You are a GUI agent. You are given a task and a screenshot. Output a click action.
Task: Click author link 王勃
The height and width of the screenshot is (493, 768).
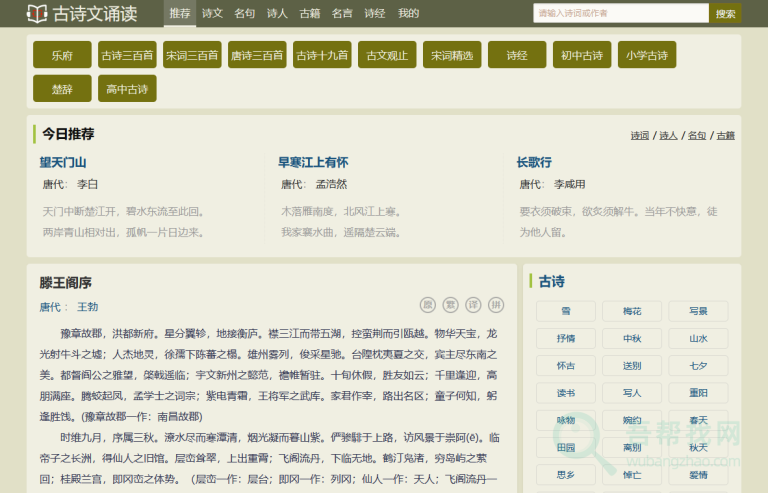pyautogui.click(x=87, y=306)
